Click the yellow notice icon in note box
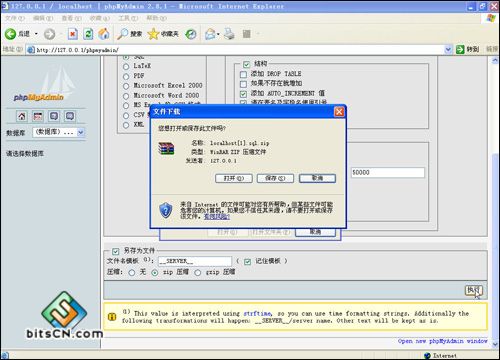500x360 pixels. (x=112, y=317)
